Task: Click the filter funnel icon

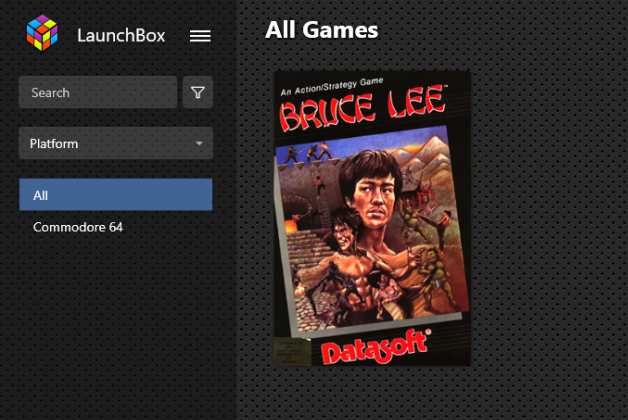Action: point(198,92)
